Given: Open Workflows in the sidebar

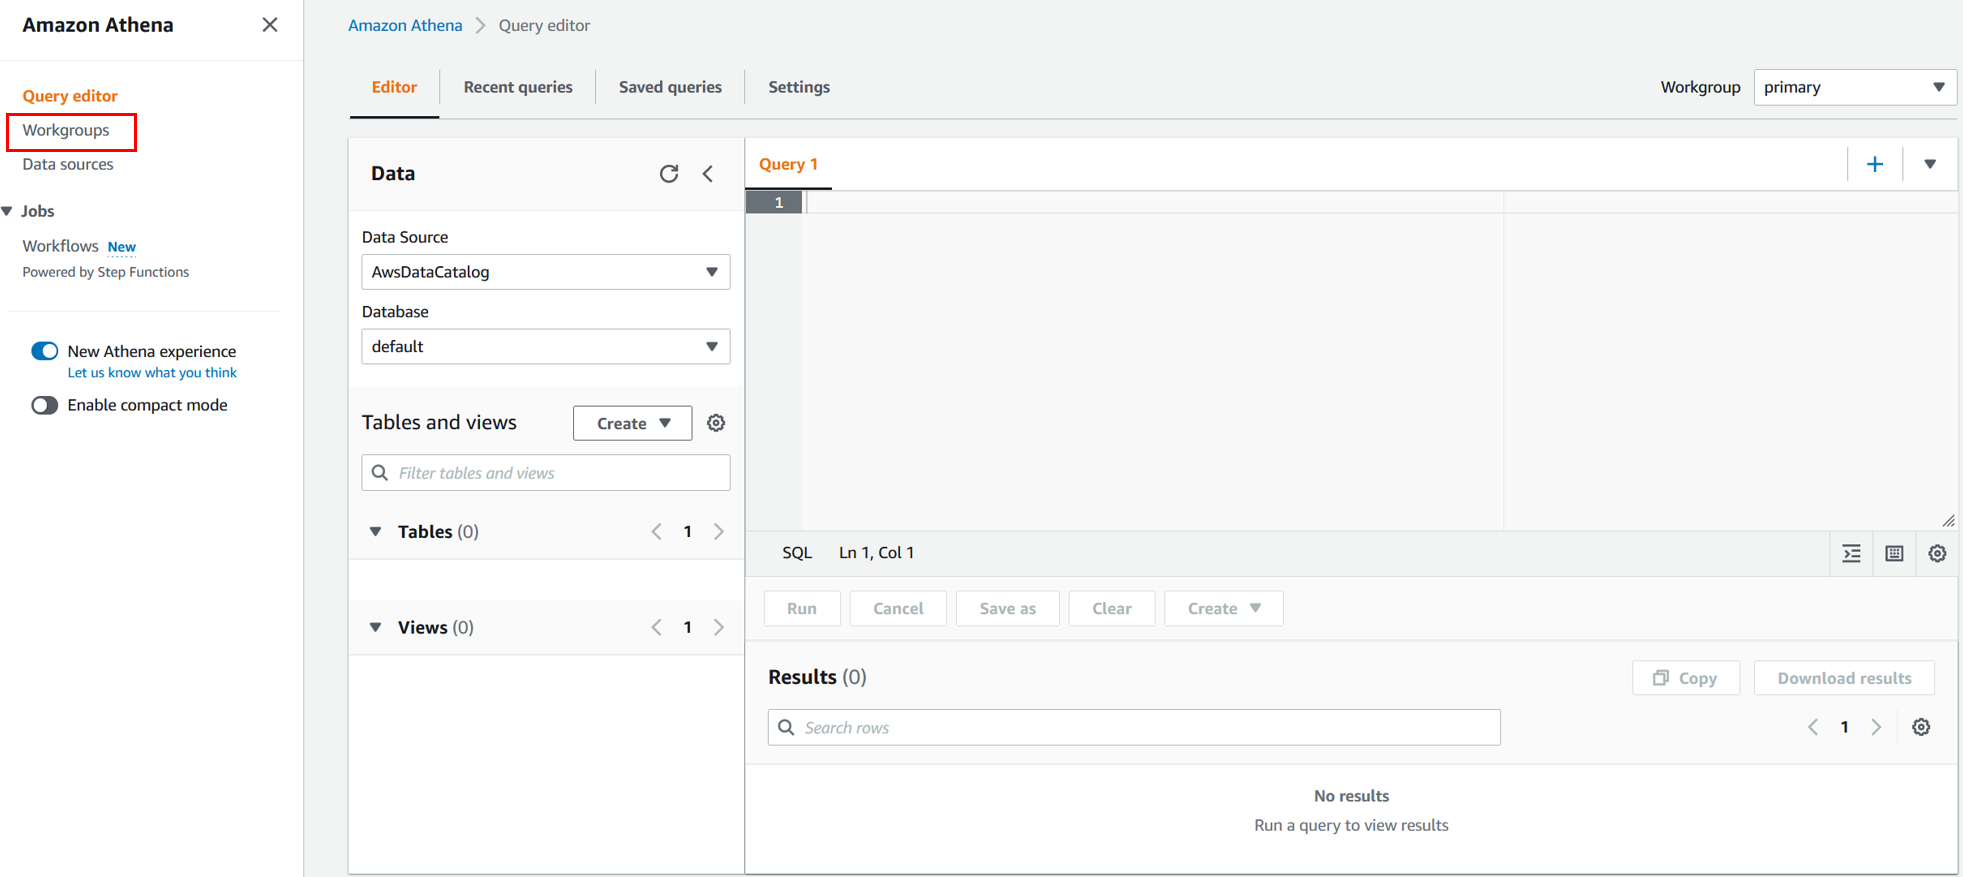Looking at the screenshot, I should (x=60, y=246).
